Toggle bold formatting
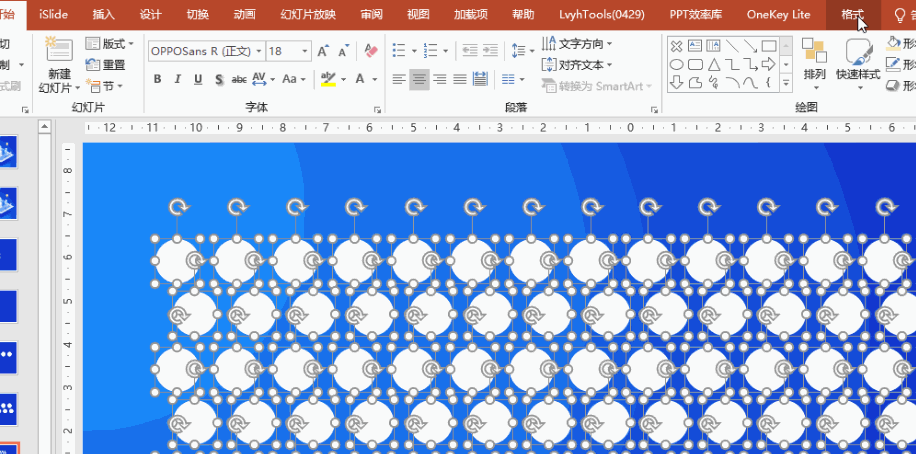This screenshot has width=916, height=454. click(x=157, y=79)
